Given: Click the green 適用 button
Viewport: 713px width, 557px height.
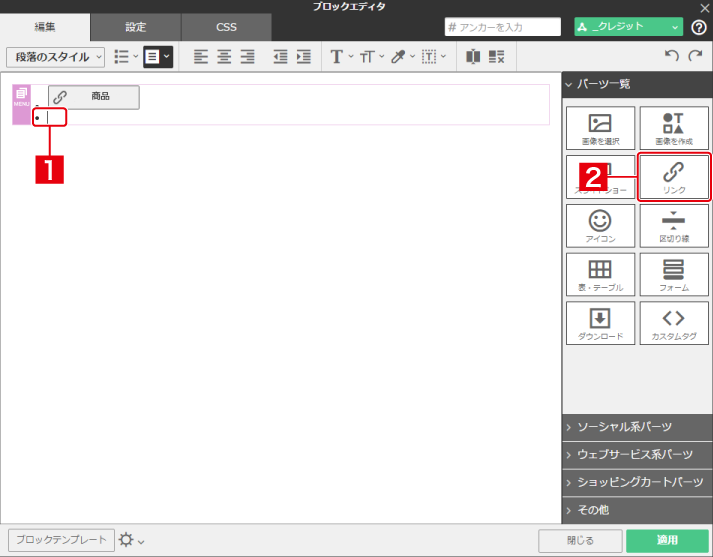Looking at the screenshot, I should click(667, 541).
